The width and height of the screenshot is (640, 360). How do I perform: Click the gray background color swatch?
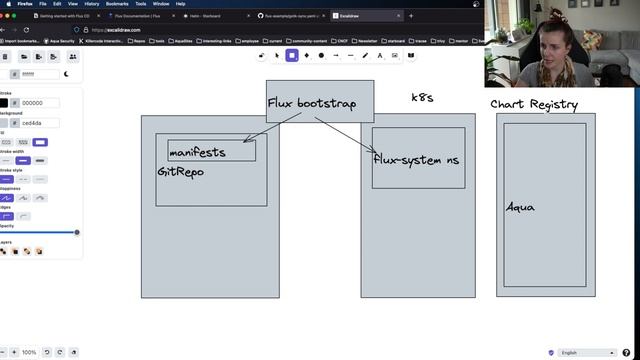pos(4,123)
